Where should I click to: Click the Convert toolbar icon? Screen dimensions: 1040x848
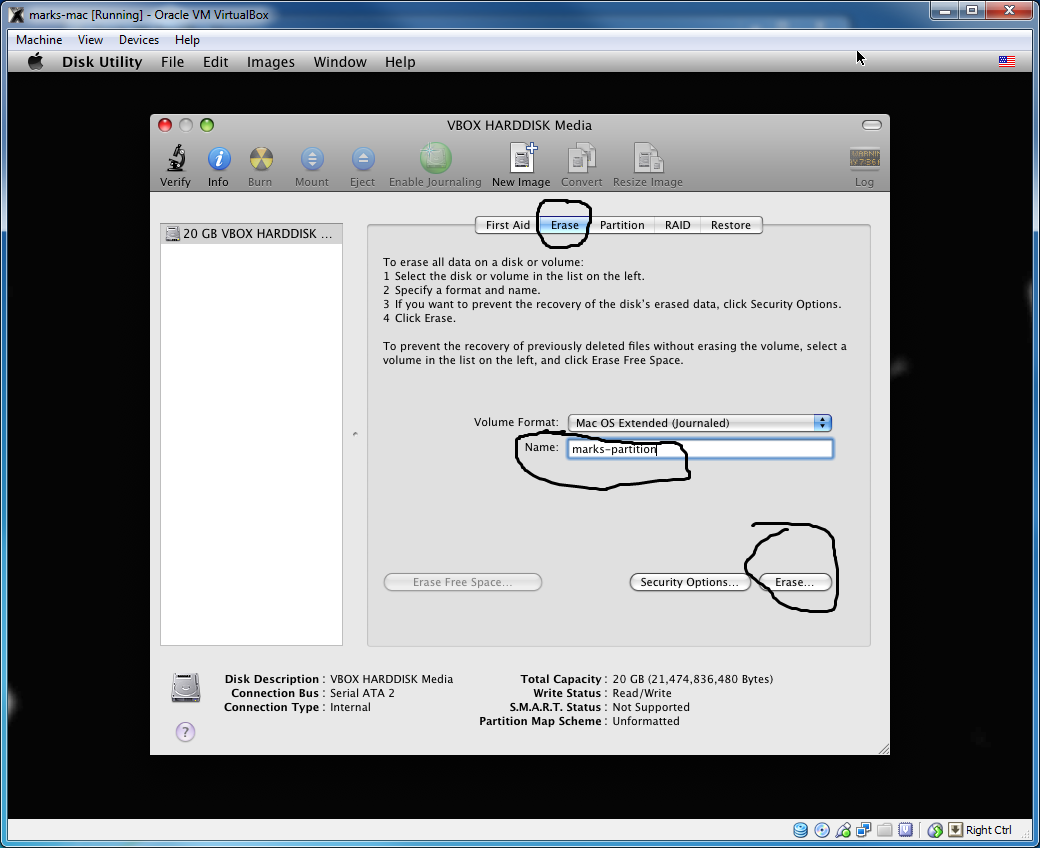point(582,158)
